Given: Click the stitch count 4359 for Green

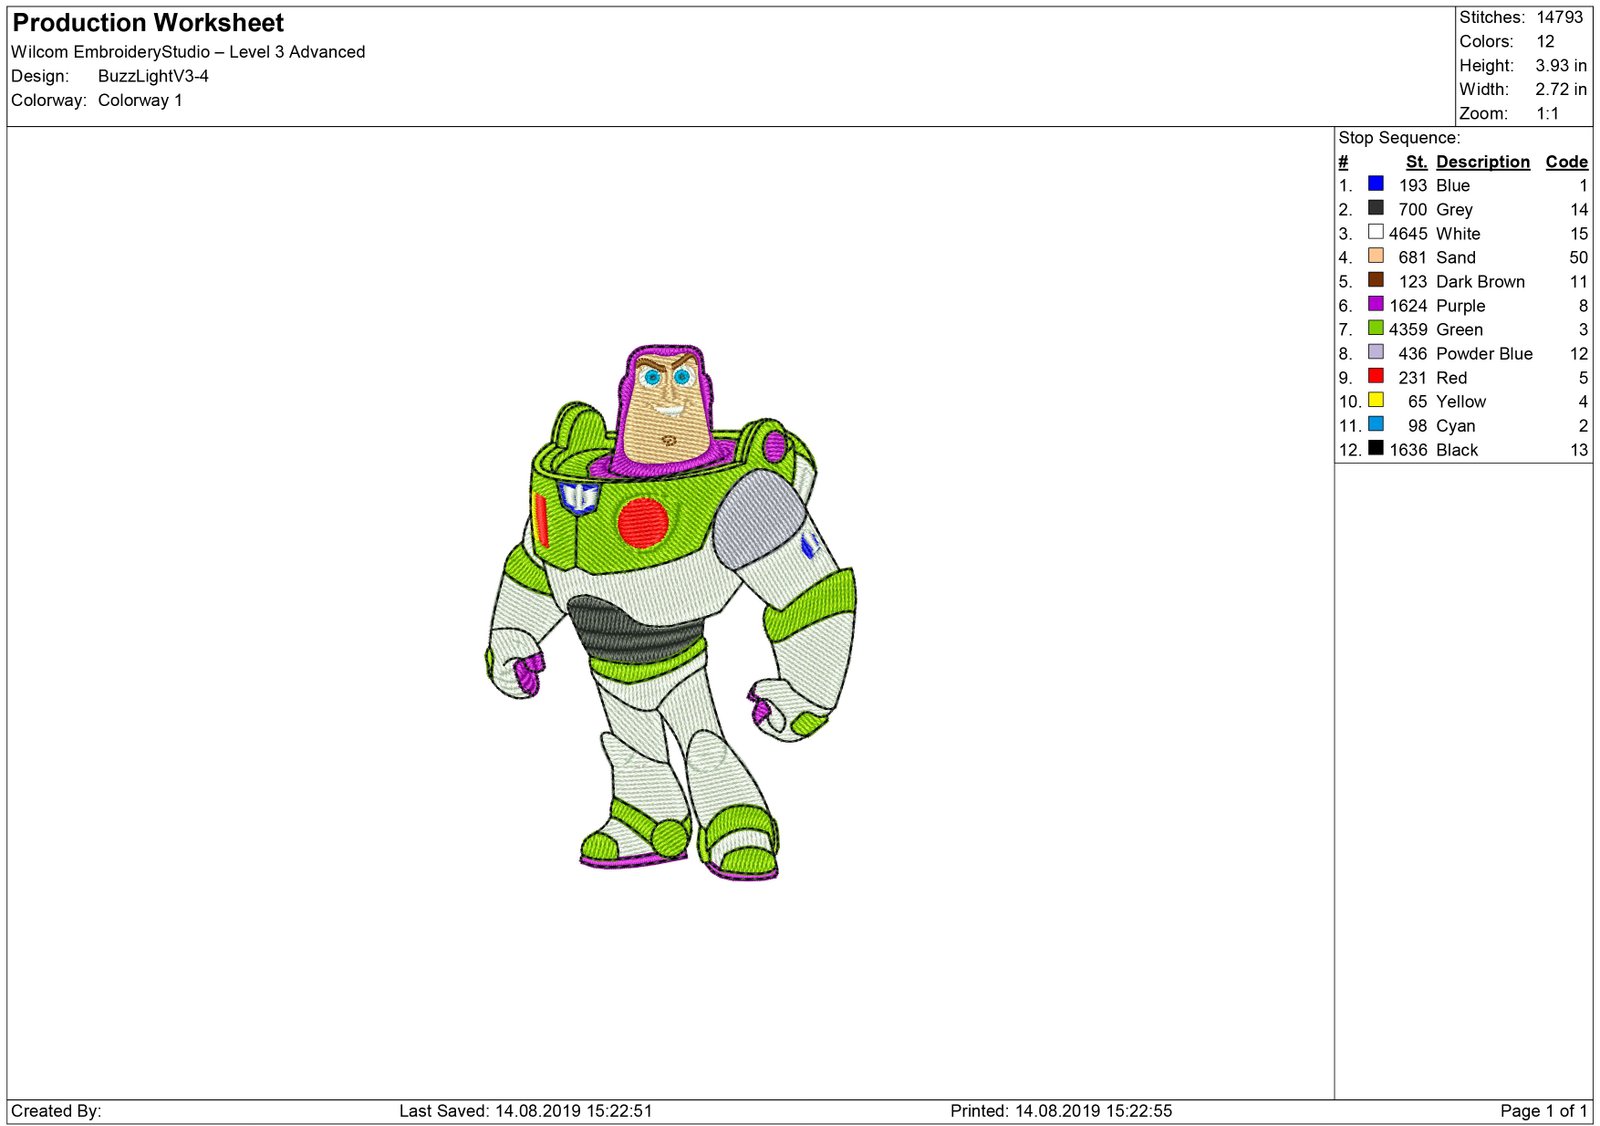Looking at the screenshot, I should click(x=1408, y=330).
